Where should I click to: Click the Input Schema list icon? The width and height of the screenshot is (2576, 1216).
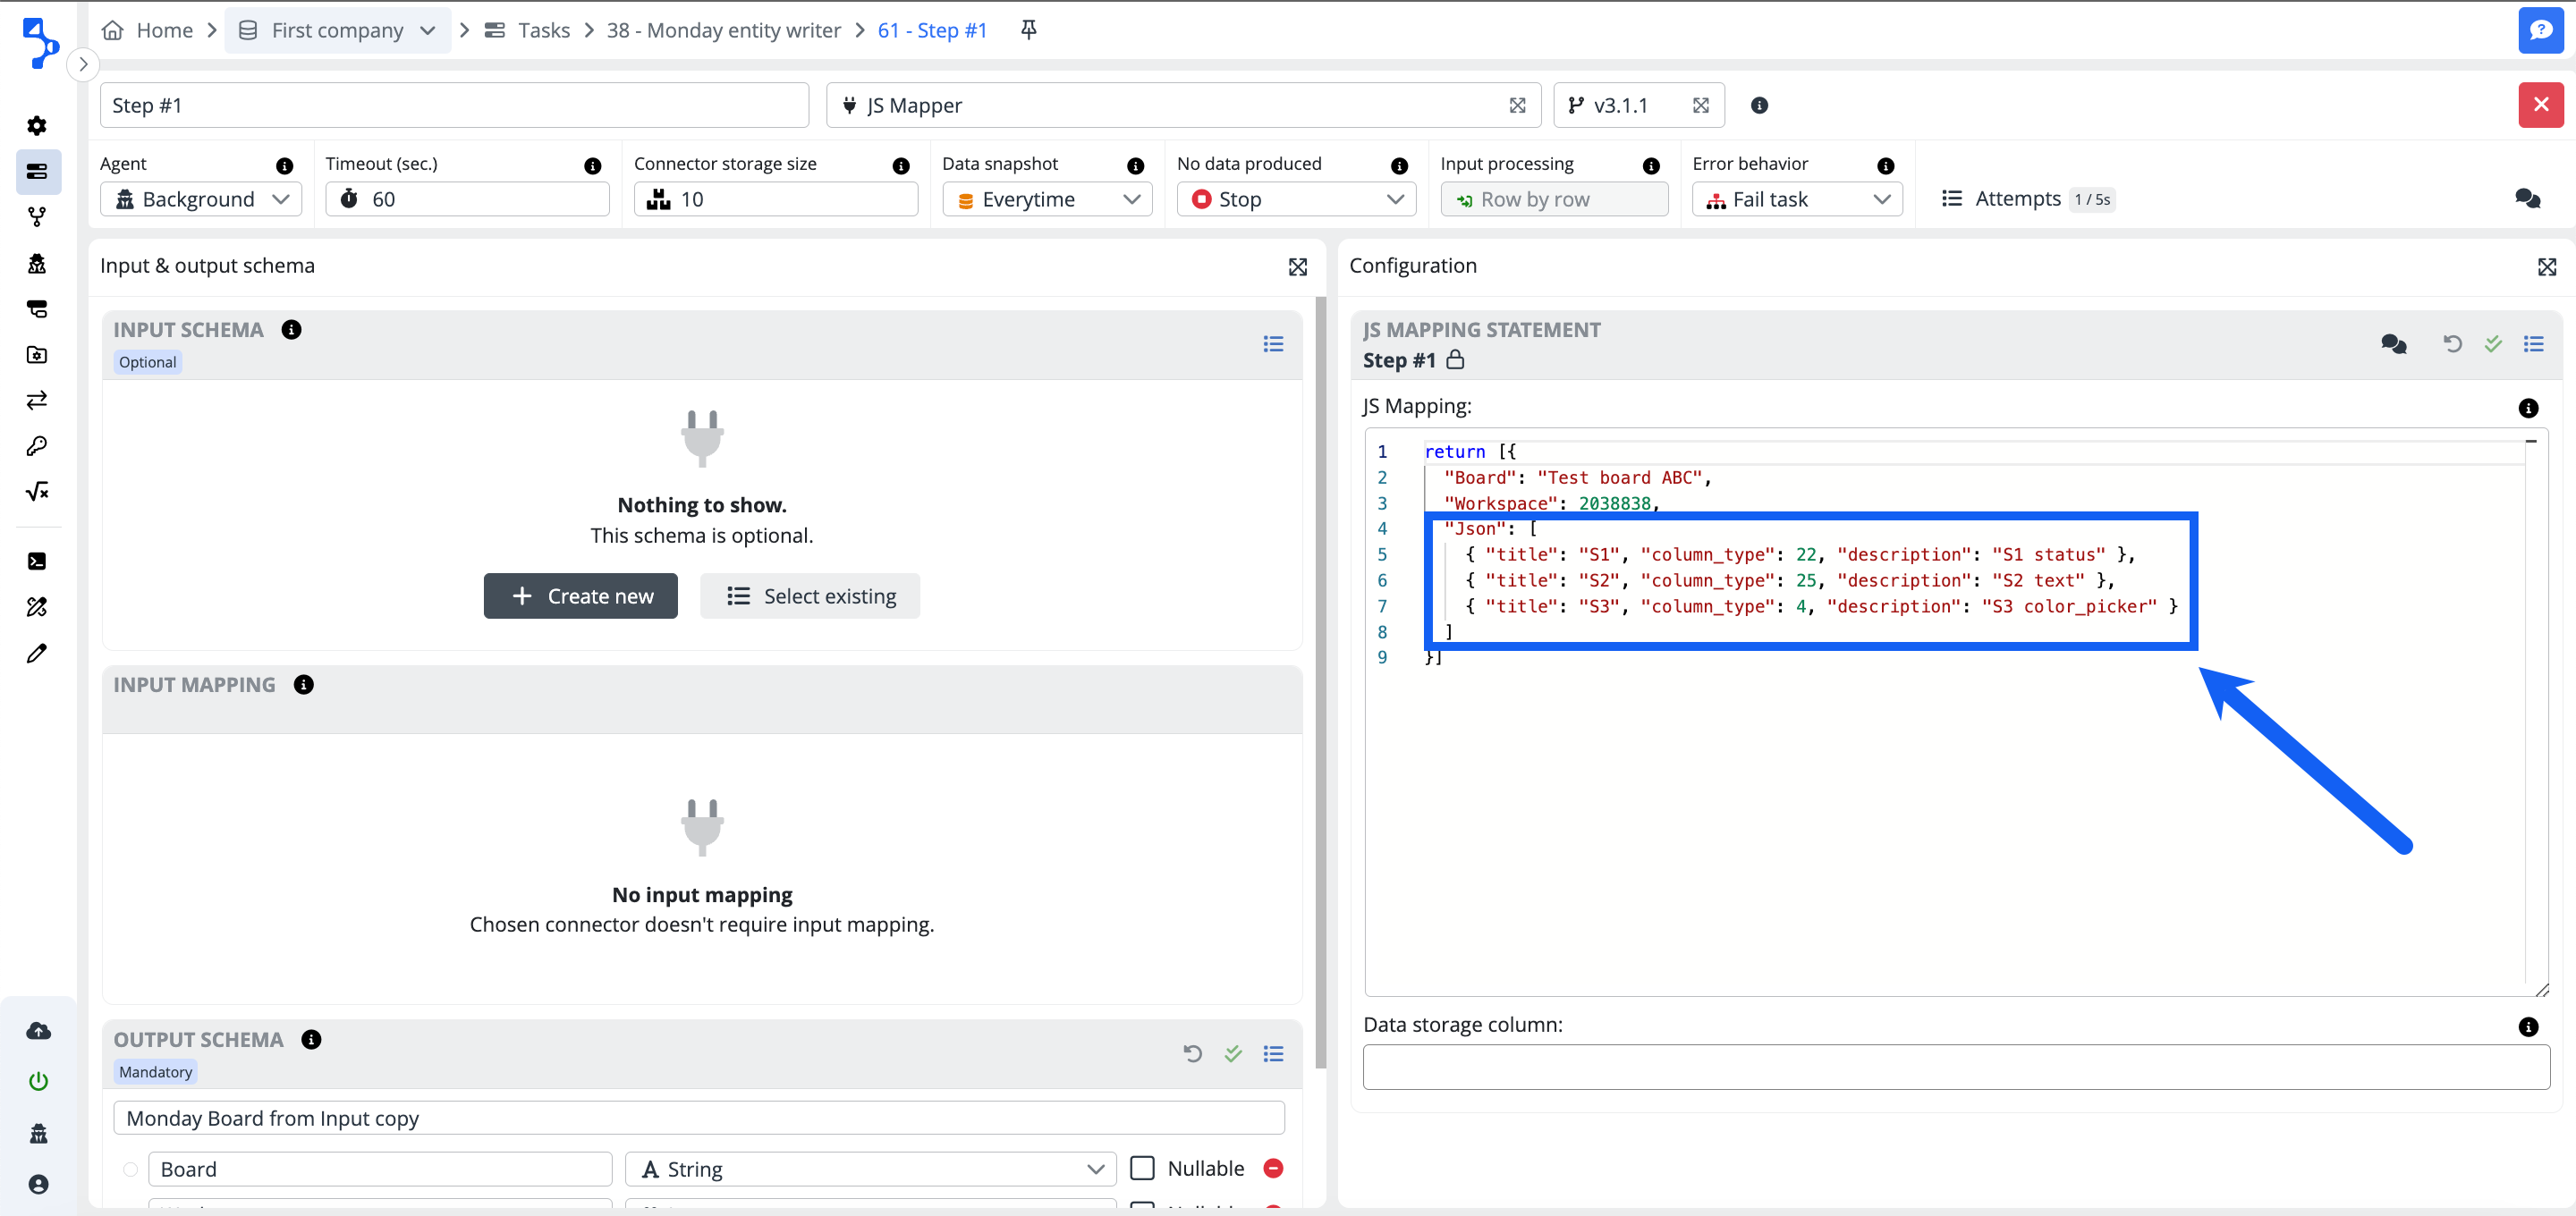[x=1272, y=344]
